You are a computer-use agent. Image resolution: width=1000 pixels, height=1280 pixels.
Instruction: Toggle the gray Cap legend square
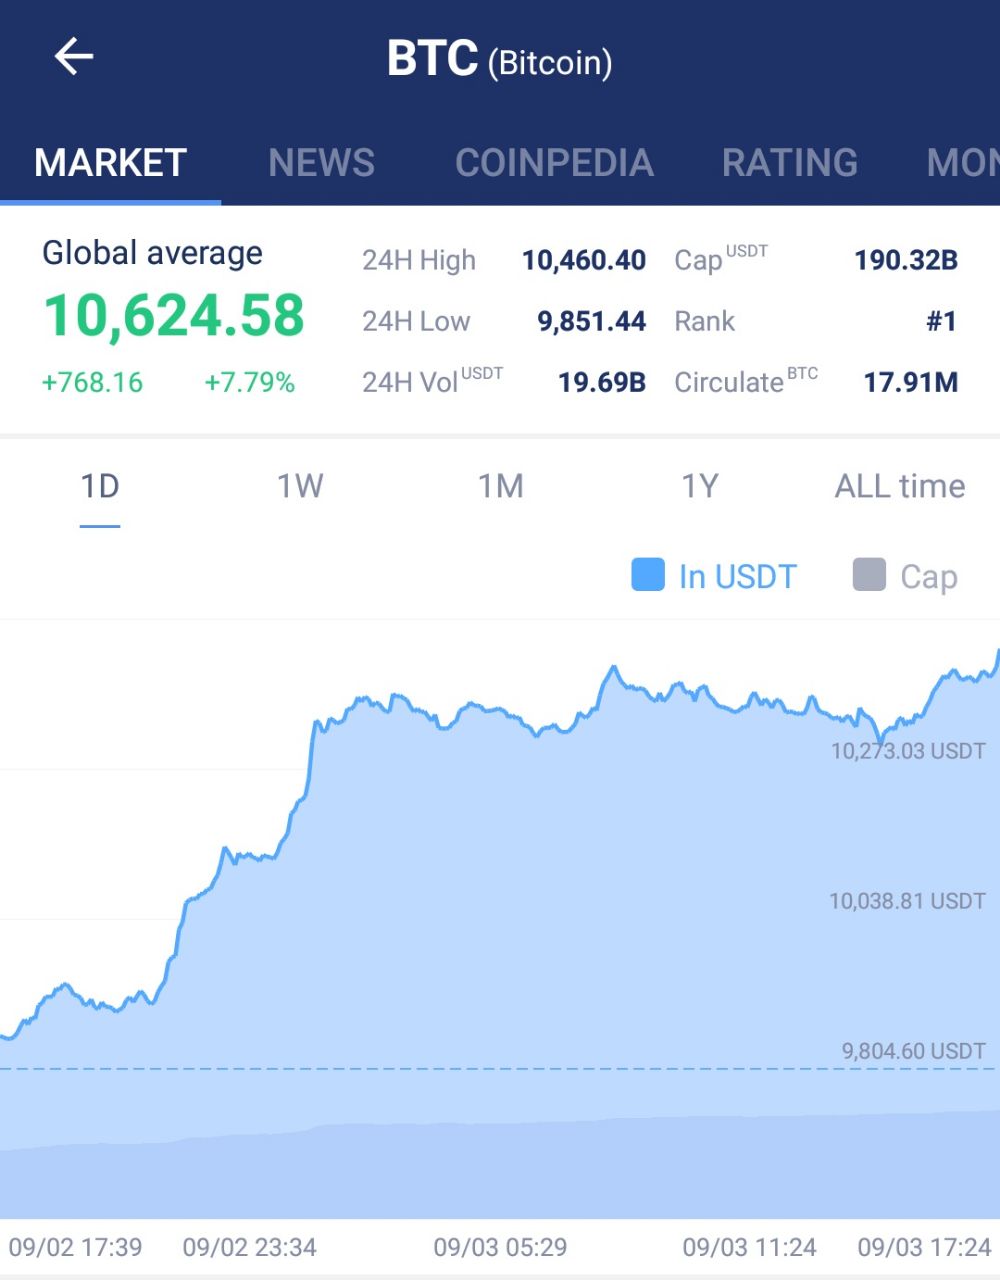(869, 575)
